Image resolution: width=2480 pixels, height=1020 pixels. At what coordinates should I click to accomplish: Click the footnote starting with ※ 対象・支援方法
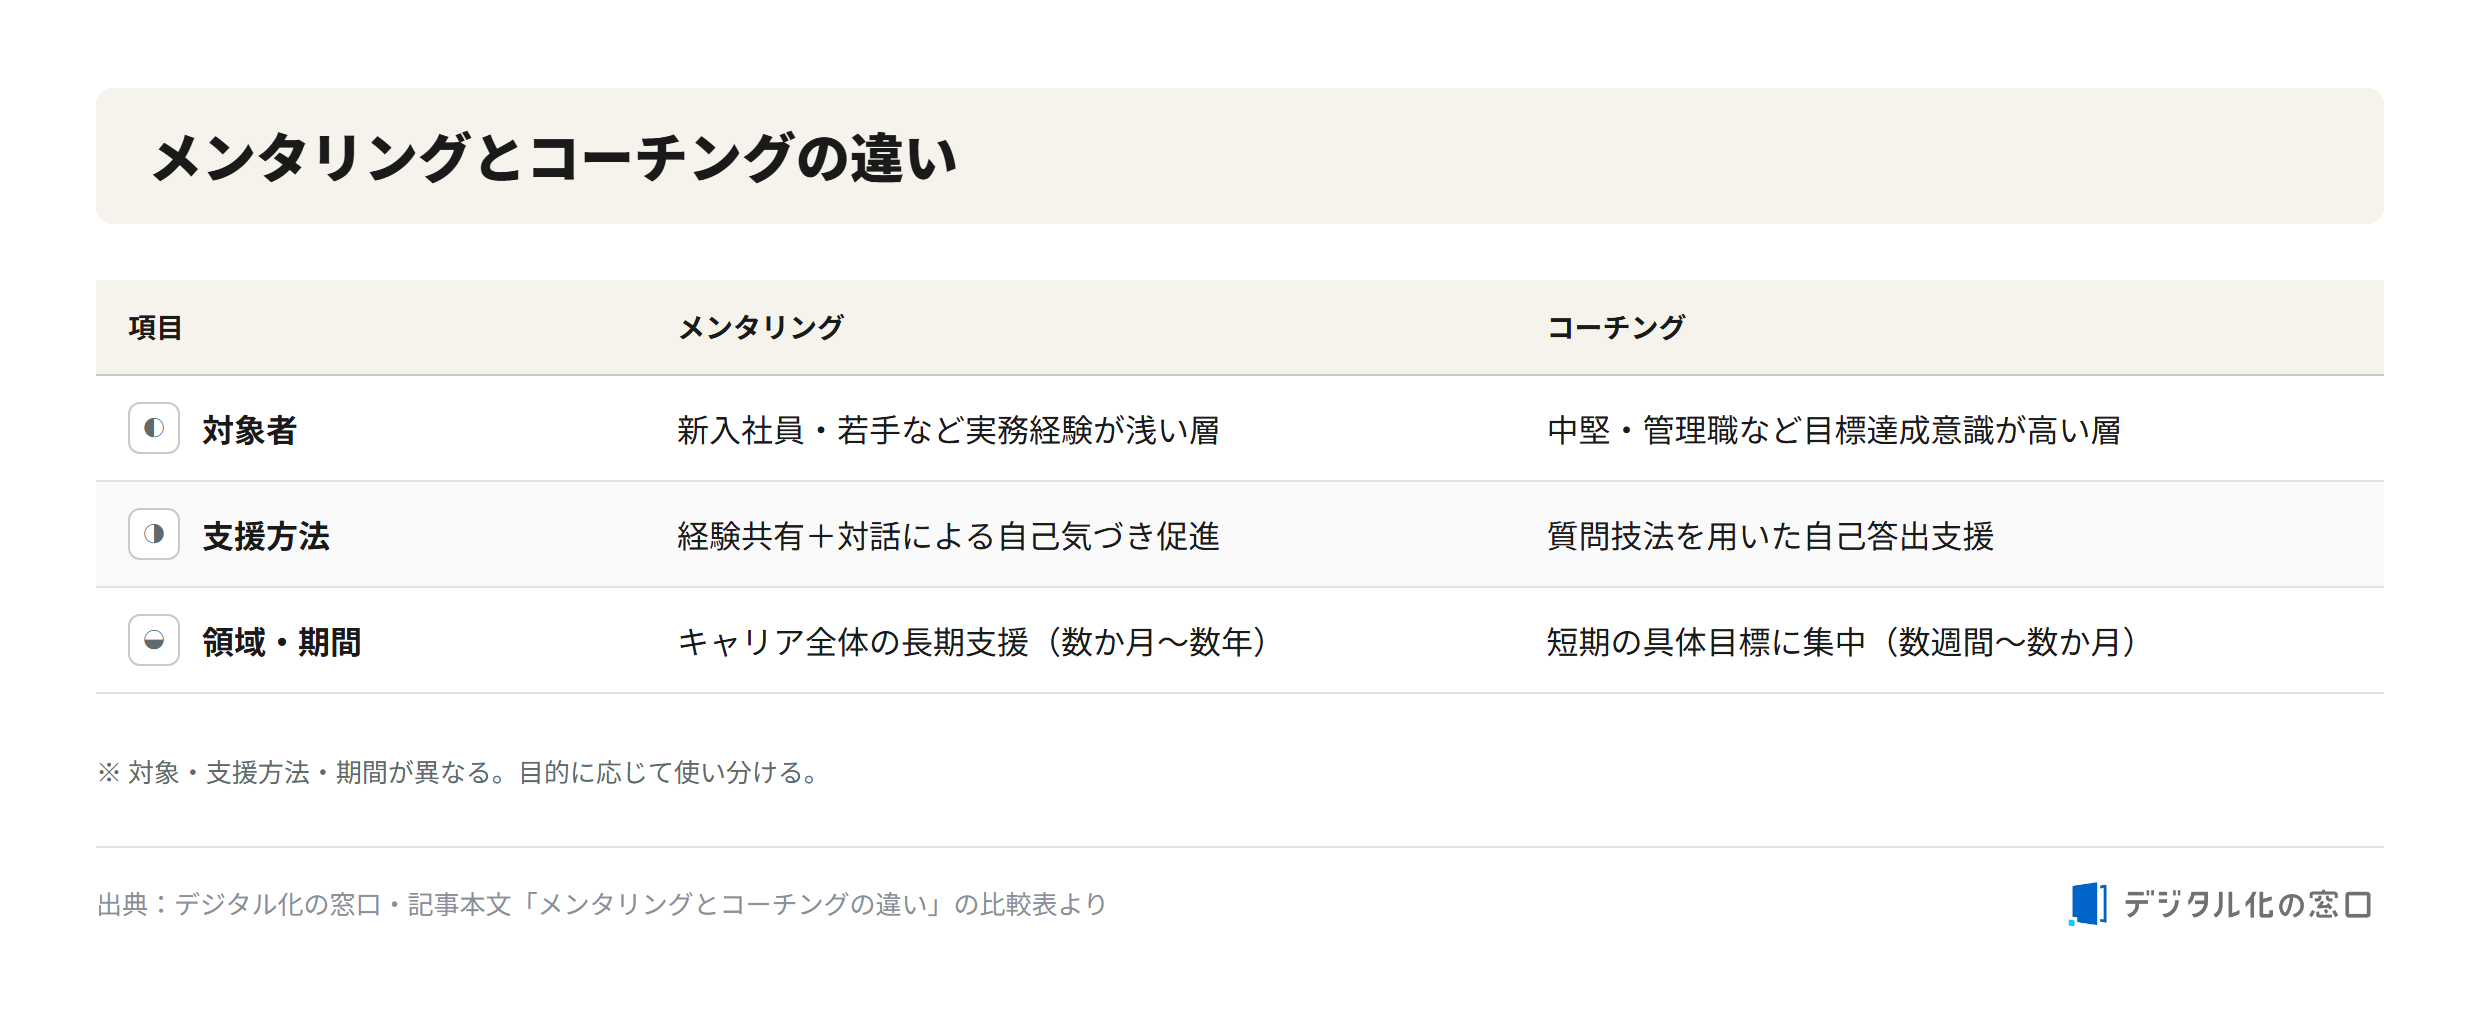(x=459, y=773)
